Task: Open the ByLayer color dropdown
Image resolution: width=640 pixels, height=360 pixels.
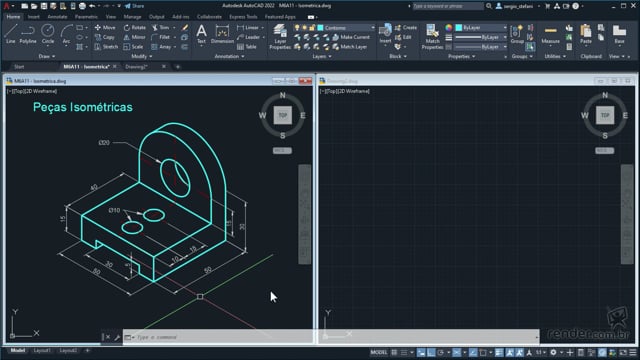Action: (481, 27)
